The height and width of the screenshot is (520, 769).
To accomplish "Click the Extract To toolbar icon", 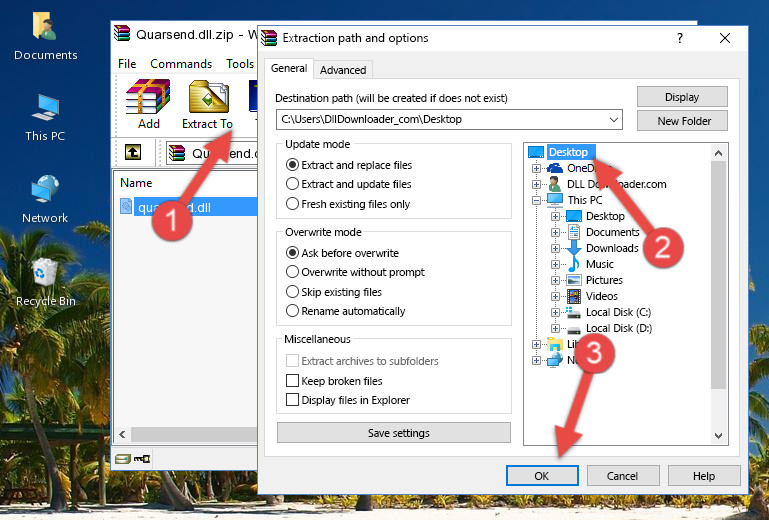I will [x=207, y=104].
